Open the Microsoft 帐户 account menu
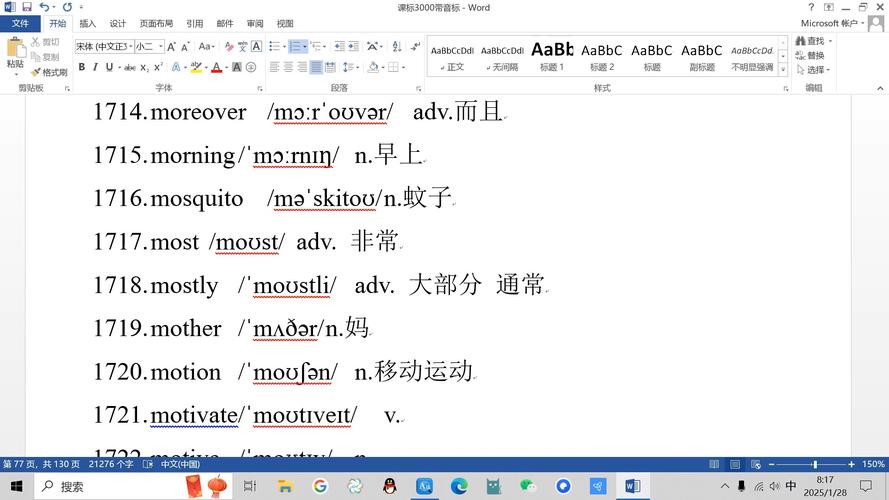Viewport: 889px width, 500px height. pyautogui.click(x=832, y=23)
